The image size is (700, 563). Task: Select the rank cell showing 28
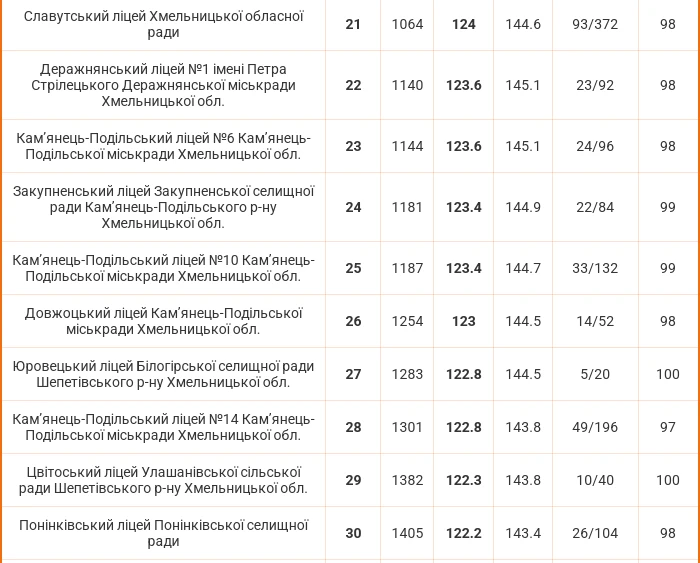353,427
